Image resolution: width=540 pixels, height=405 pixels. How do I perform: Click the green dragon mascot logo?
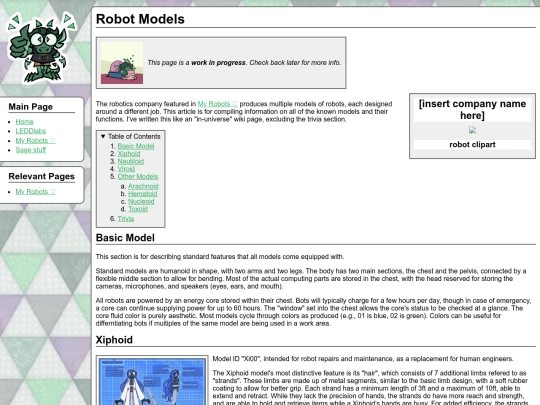(41, 47)
